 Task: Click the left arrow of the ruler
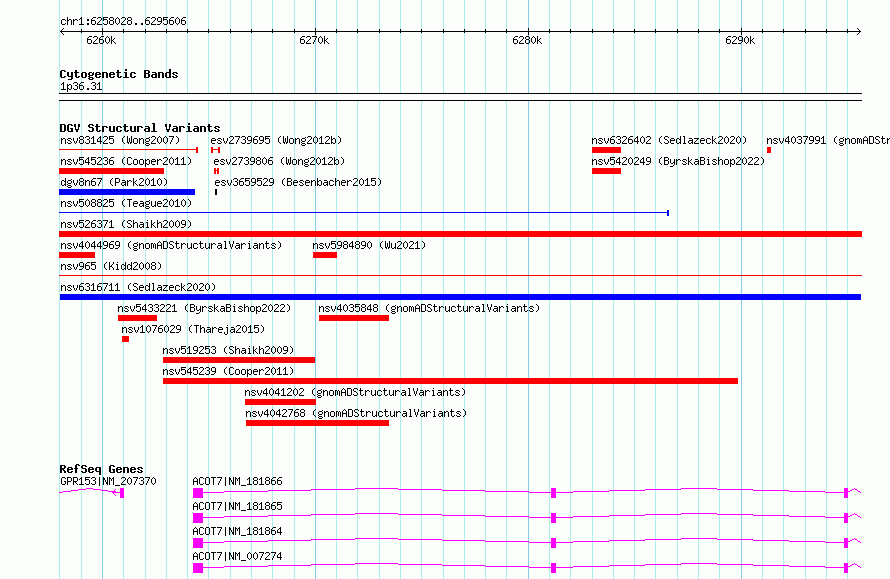(62, 31)
